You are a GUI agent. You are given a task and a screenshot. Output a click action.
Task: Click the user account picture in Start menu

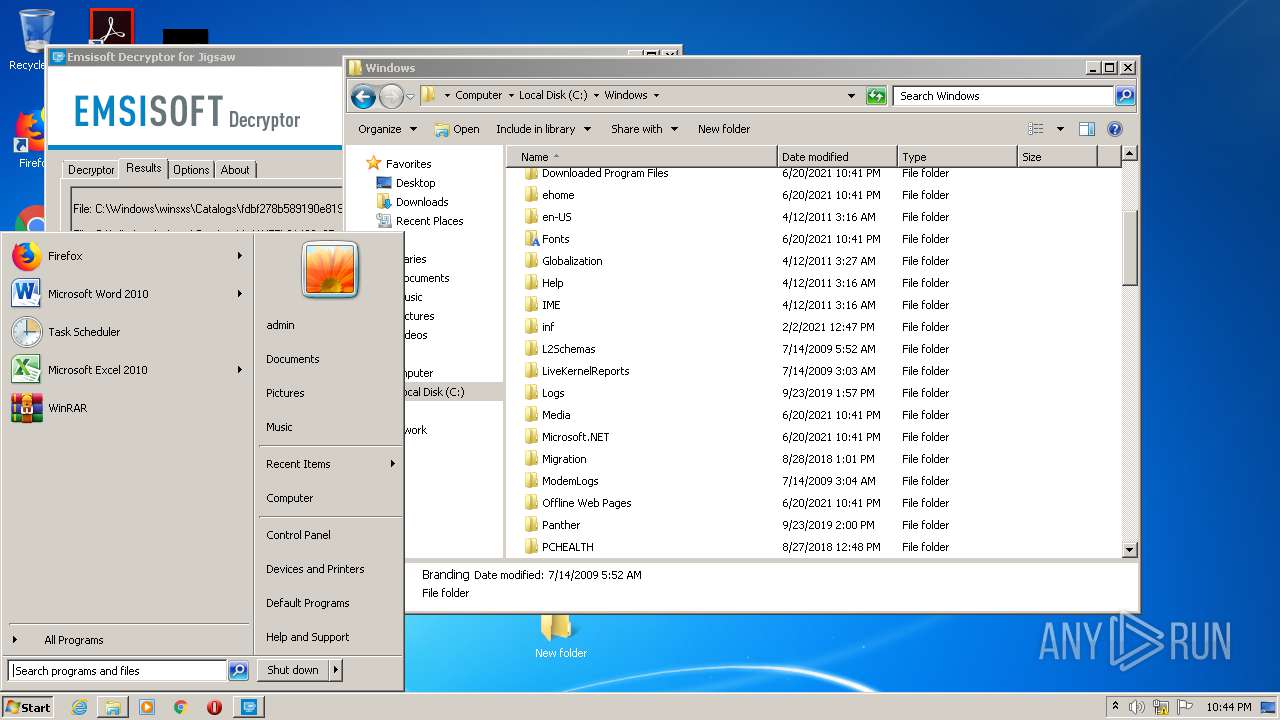(x=330, y=270)
